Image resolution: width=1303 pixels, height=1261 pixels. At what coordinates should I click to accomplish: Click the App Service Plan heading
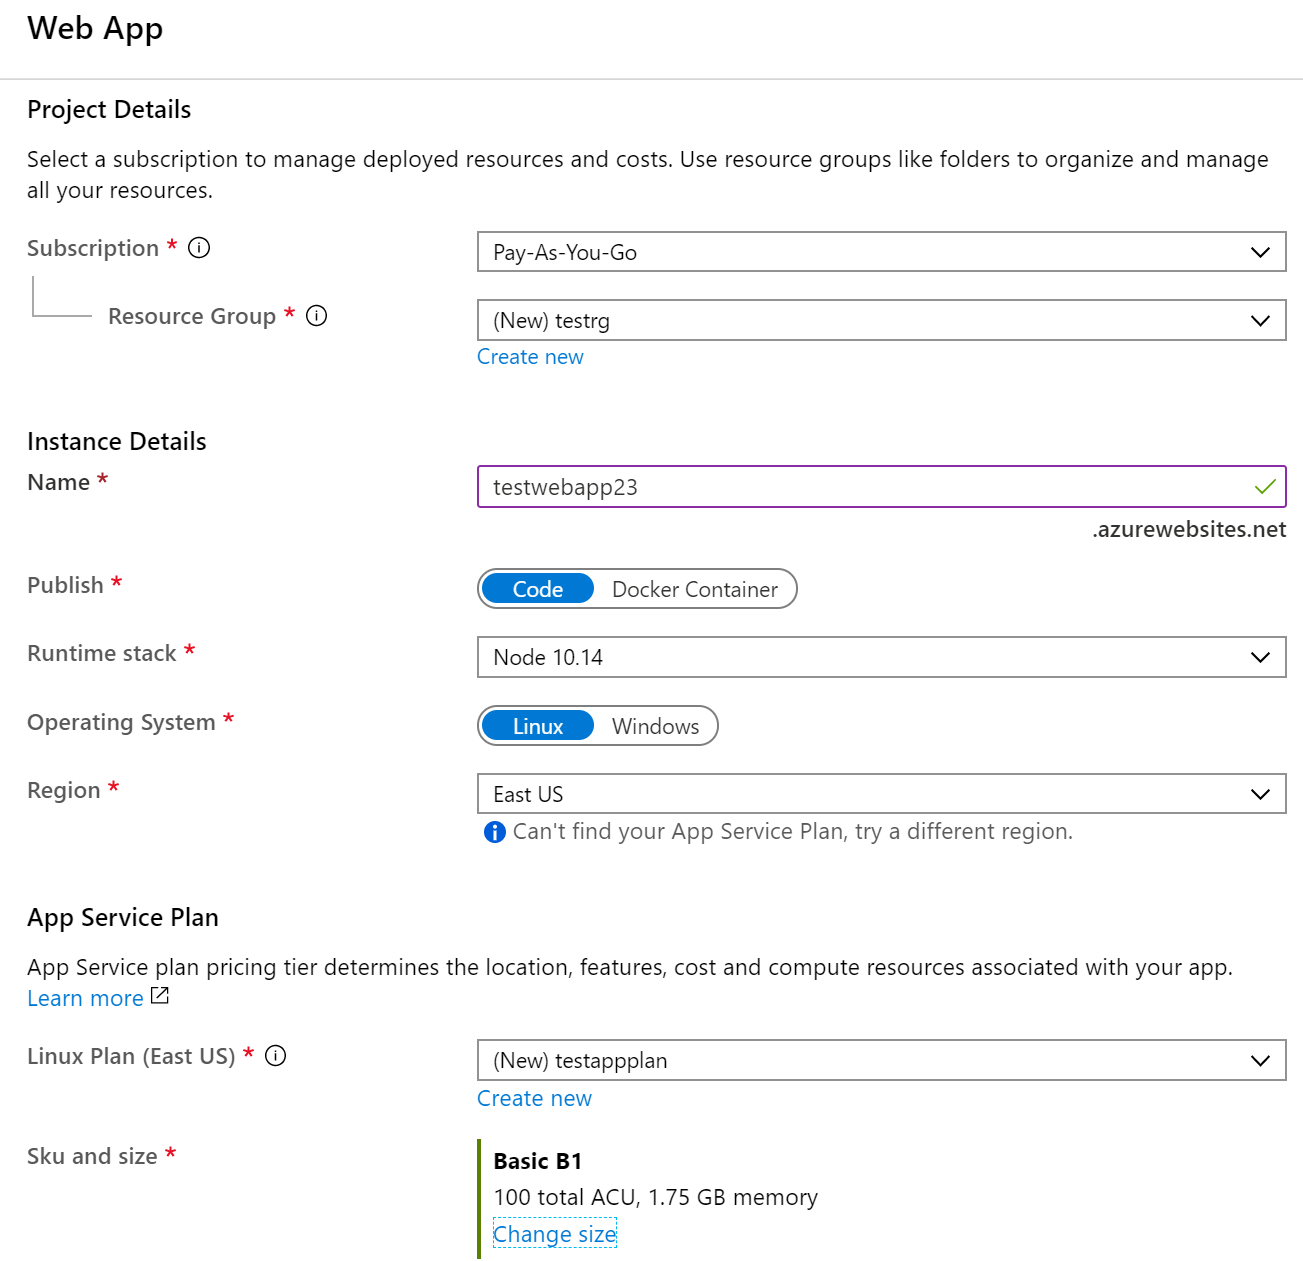123,917
